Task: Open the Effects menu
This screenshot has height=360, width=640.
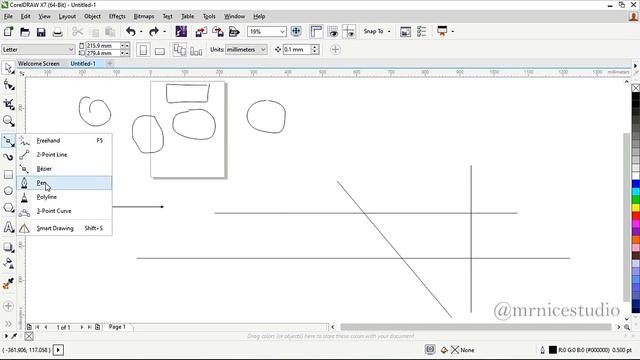Action: pyautogui.click(x=117, y=16)
